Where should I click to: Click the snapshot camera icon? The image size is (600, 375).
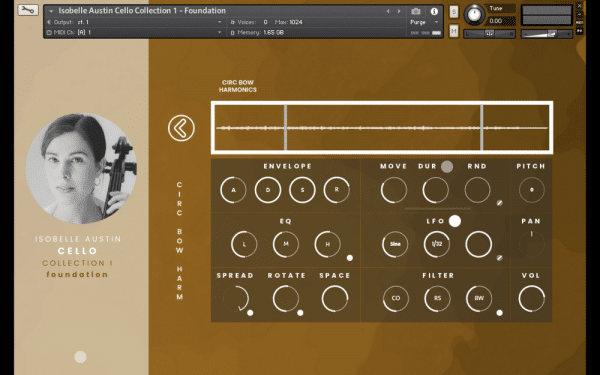coord(416,11)
